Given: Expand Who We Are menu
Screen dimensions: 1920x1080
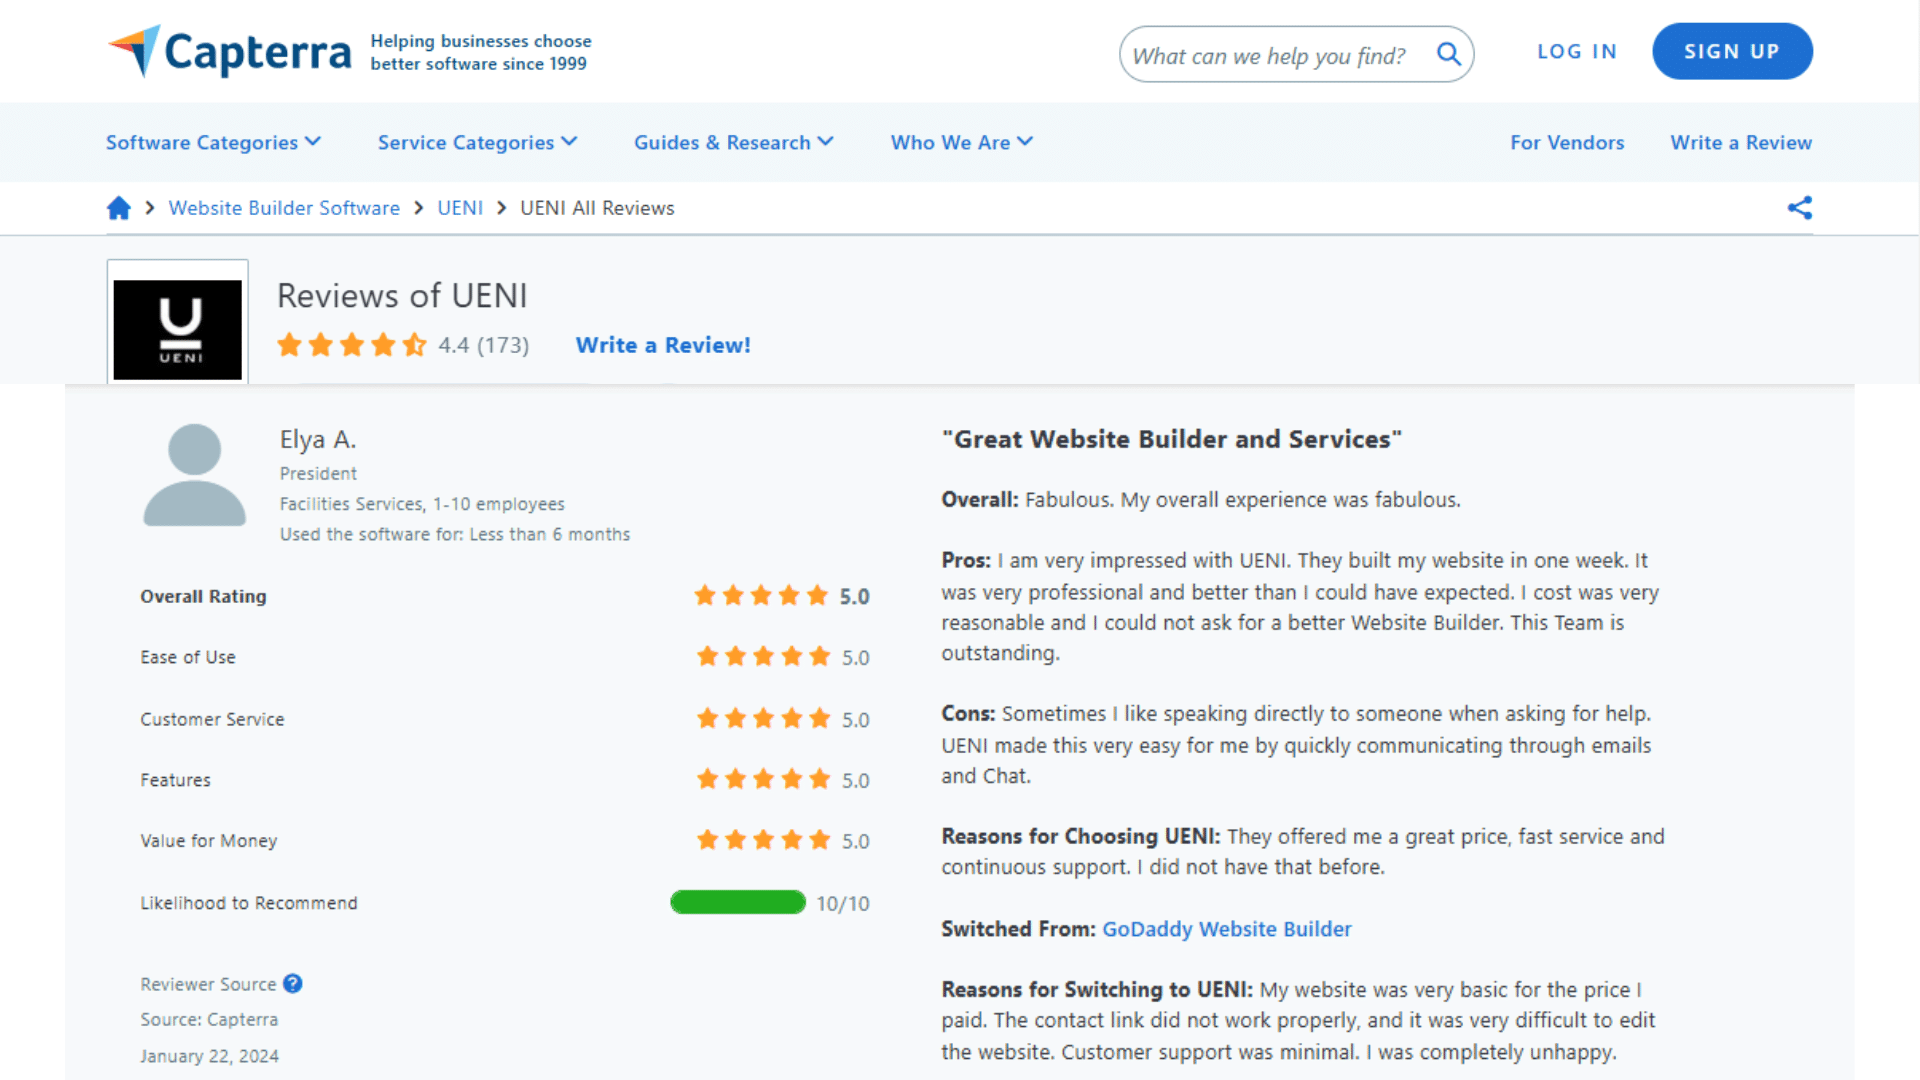Looking at the screenshot, I should (962, 142).
